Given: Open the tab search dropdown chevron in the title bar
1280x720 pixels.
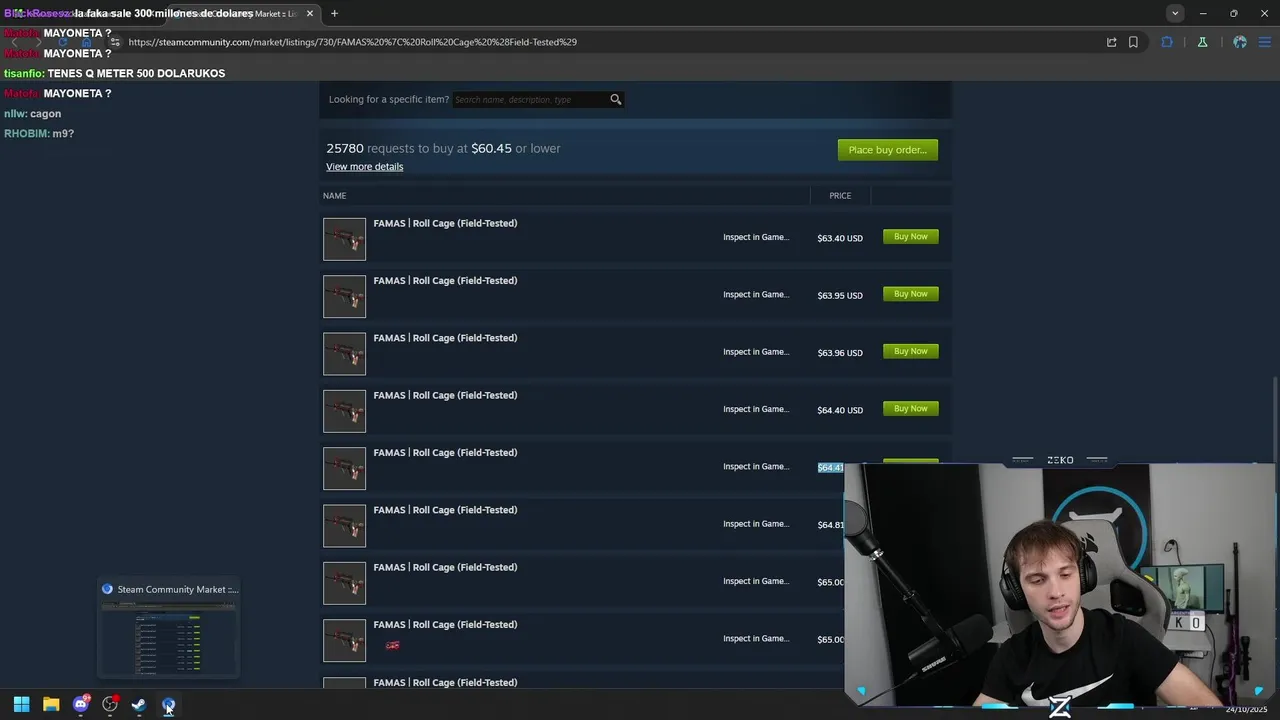Looking at the screenshot, I should click(x=1175, y=13).
